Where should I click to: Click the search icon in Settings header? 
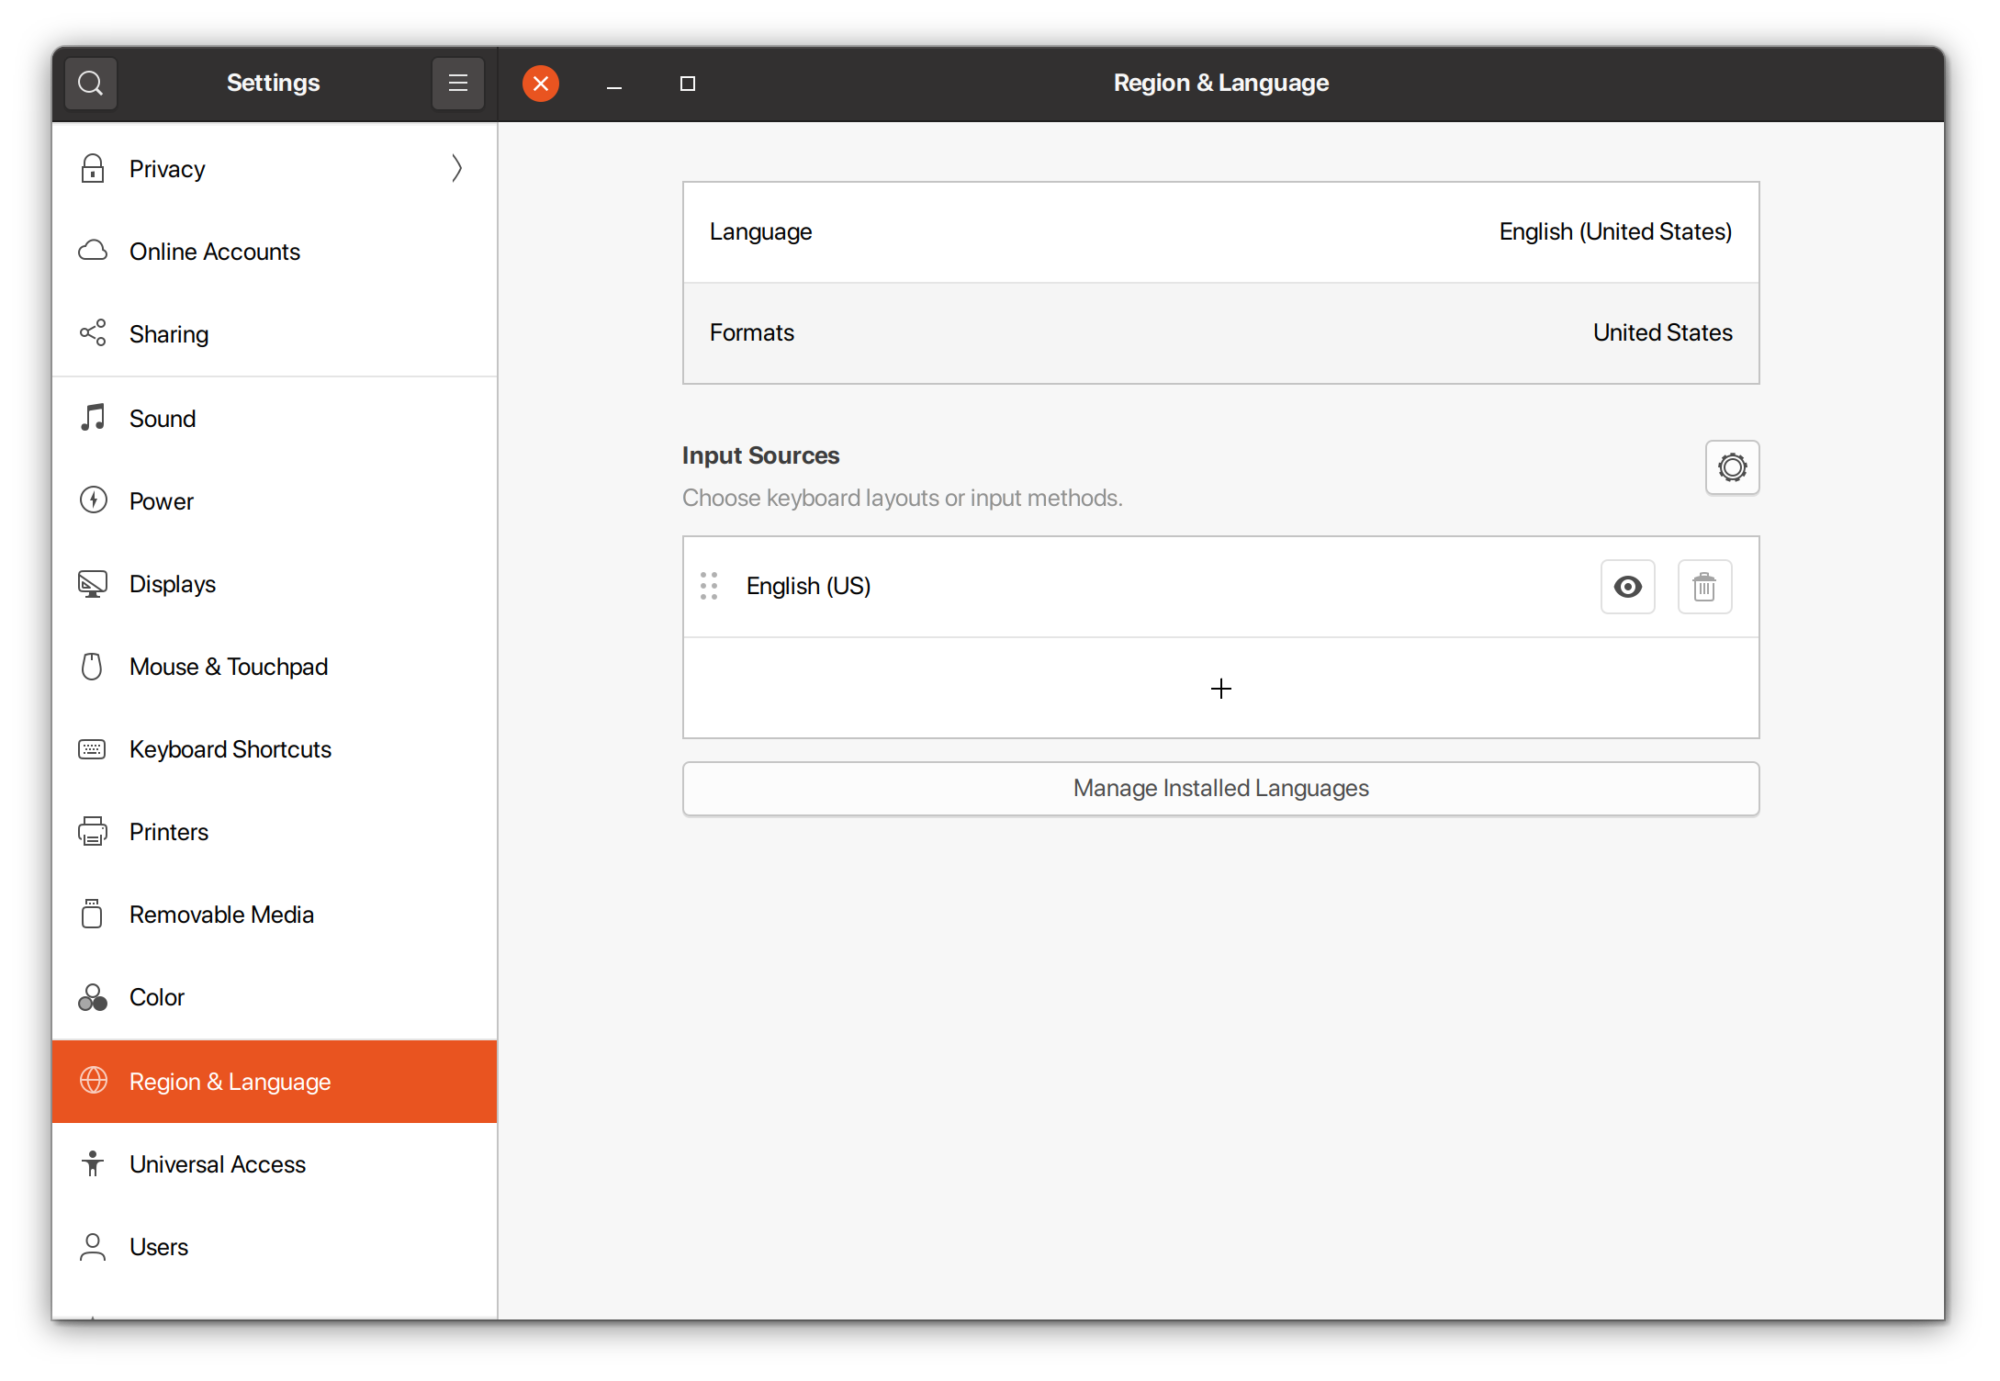[x=90, y=83]
